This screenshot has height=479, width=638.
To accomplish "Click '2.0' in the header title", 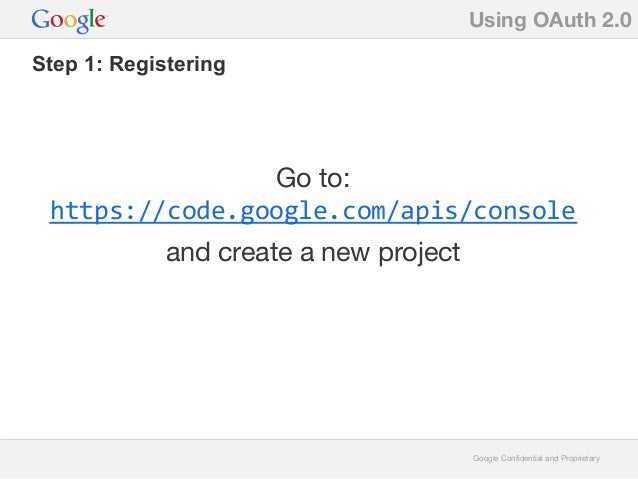I will click(x=617, y=20).
